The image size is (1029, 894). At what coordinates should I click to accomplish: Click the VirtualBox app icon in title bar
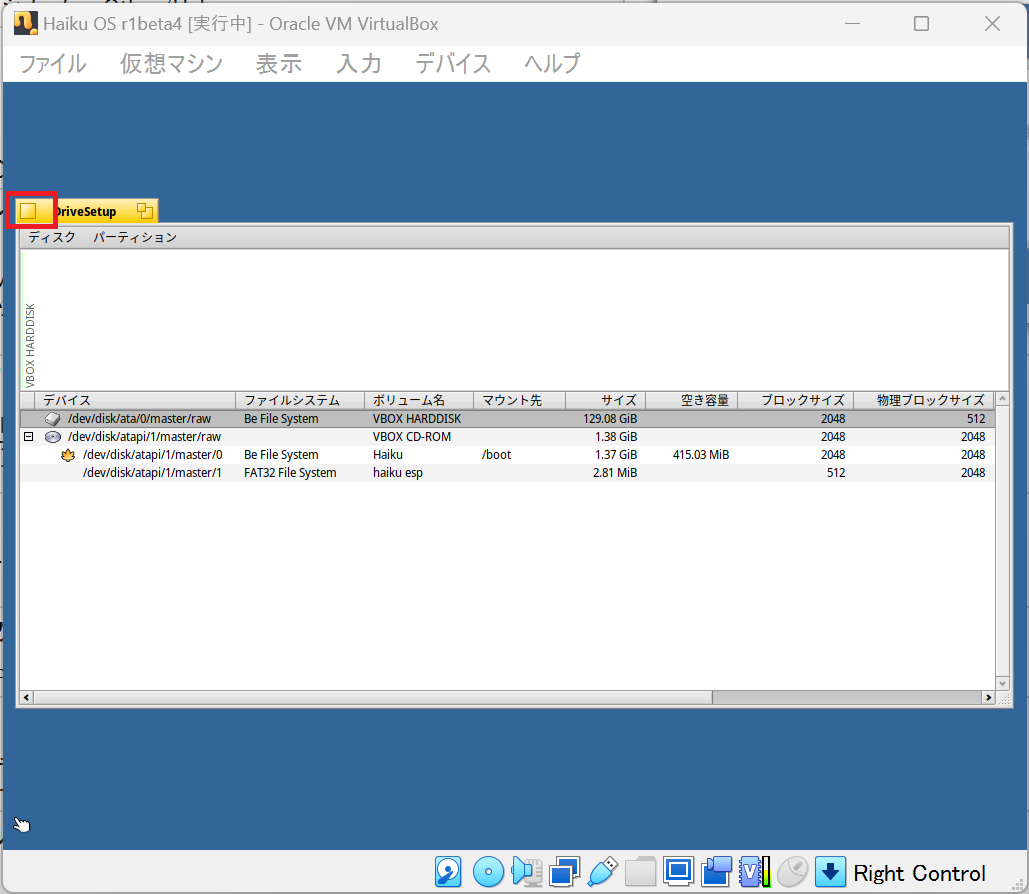pos(26,23)
